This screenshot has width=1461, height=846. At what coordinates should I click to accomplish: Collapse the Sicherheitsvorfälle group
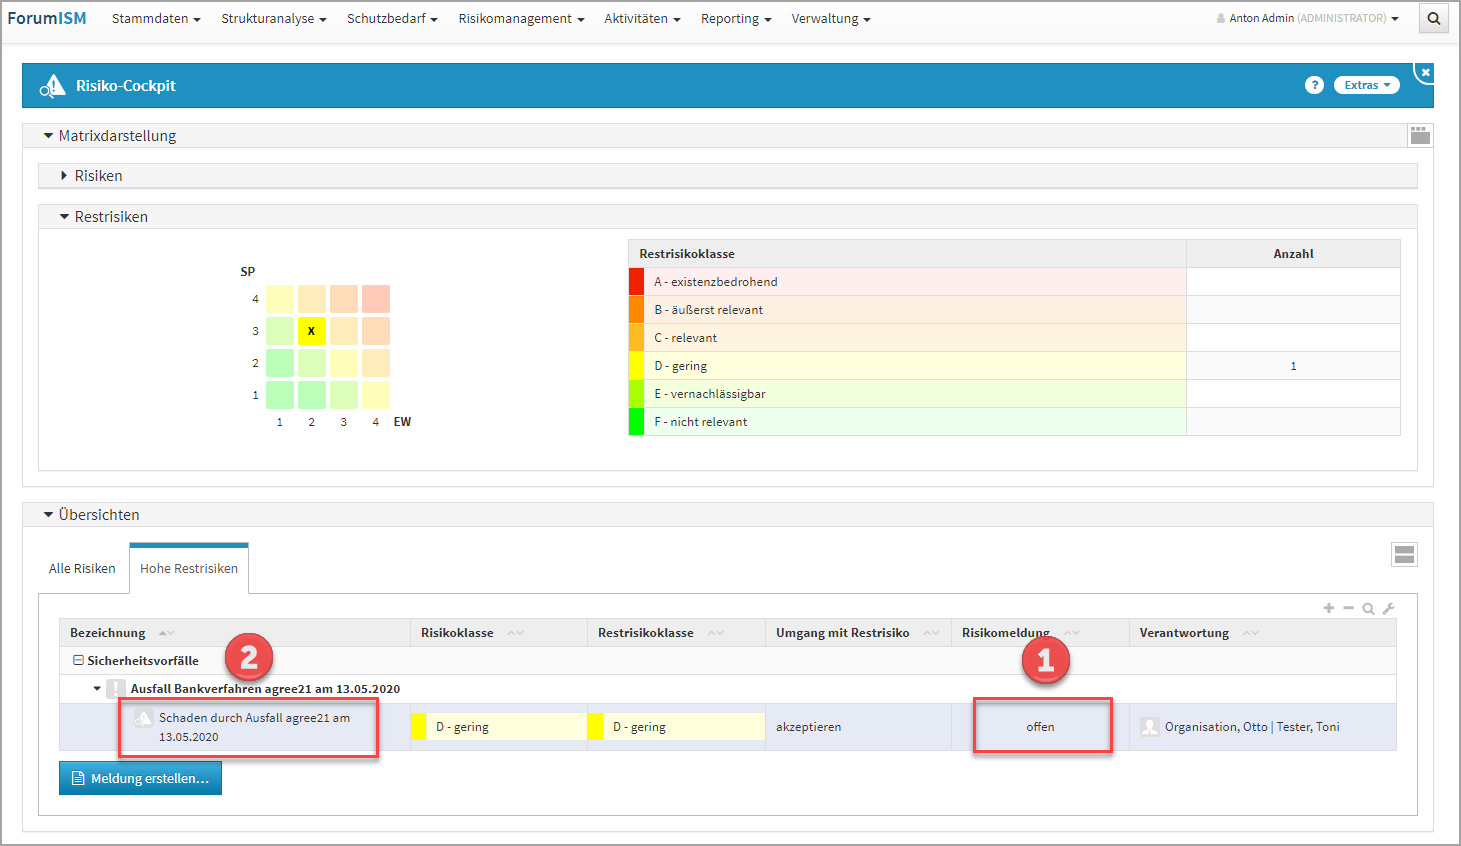78,661
